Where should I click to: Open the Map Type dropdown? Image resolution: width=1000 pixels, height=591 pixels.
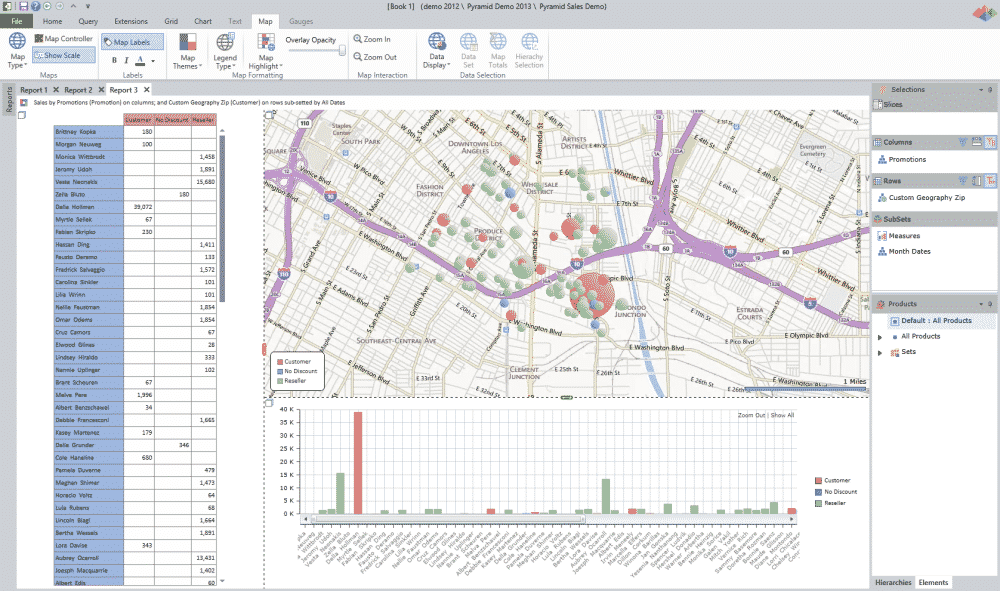click(x=18, y=52)
